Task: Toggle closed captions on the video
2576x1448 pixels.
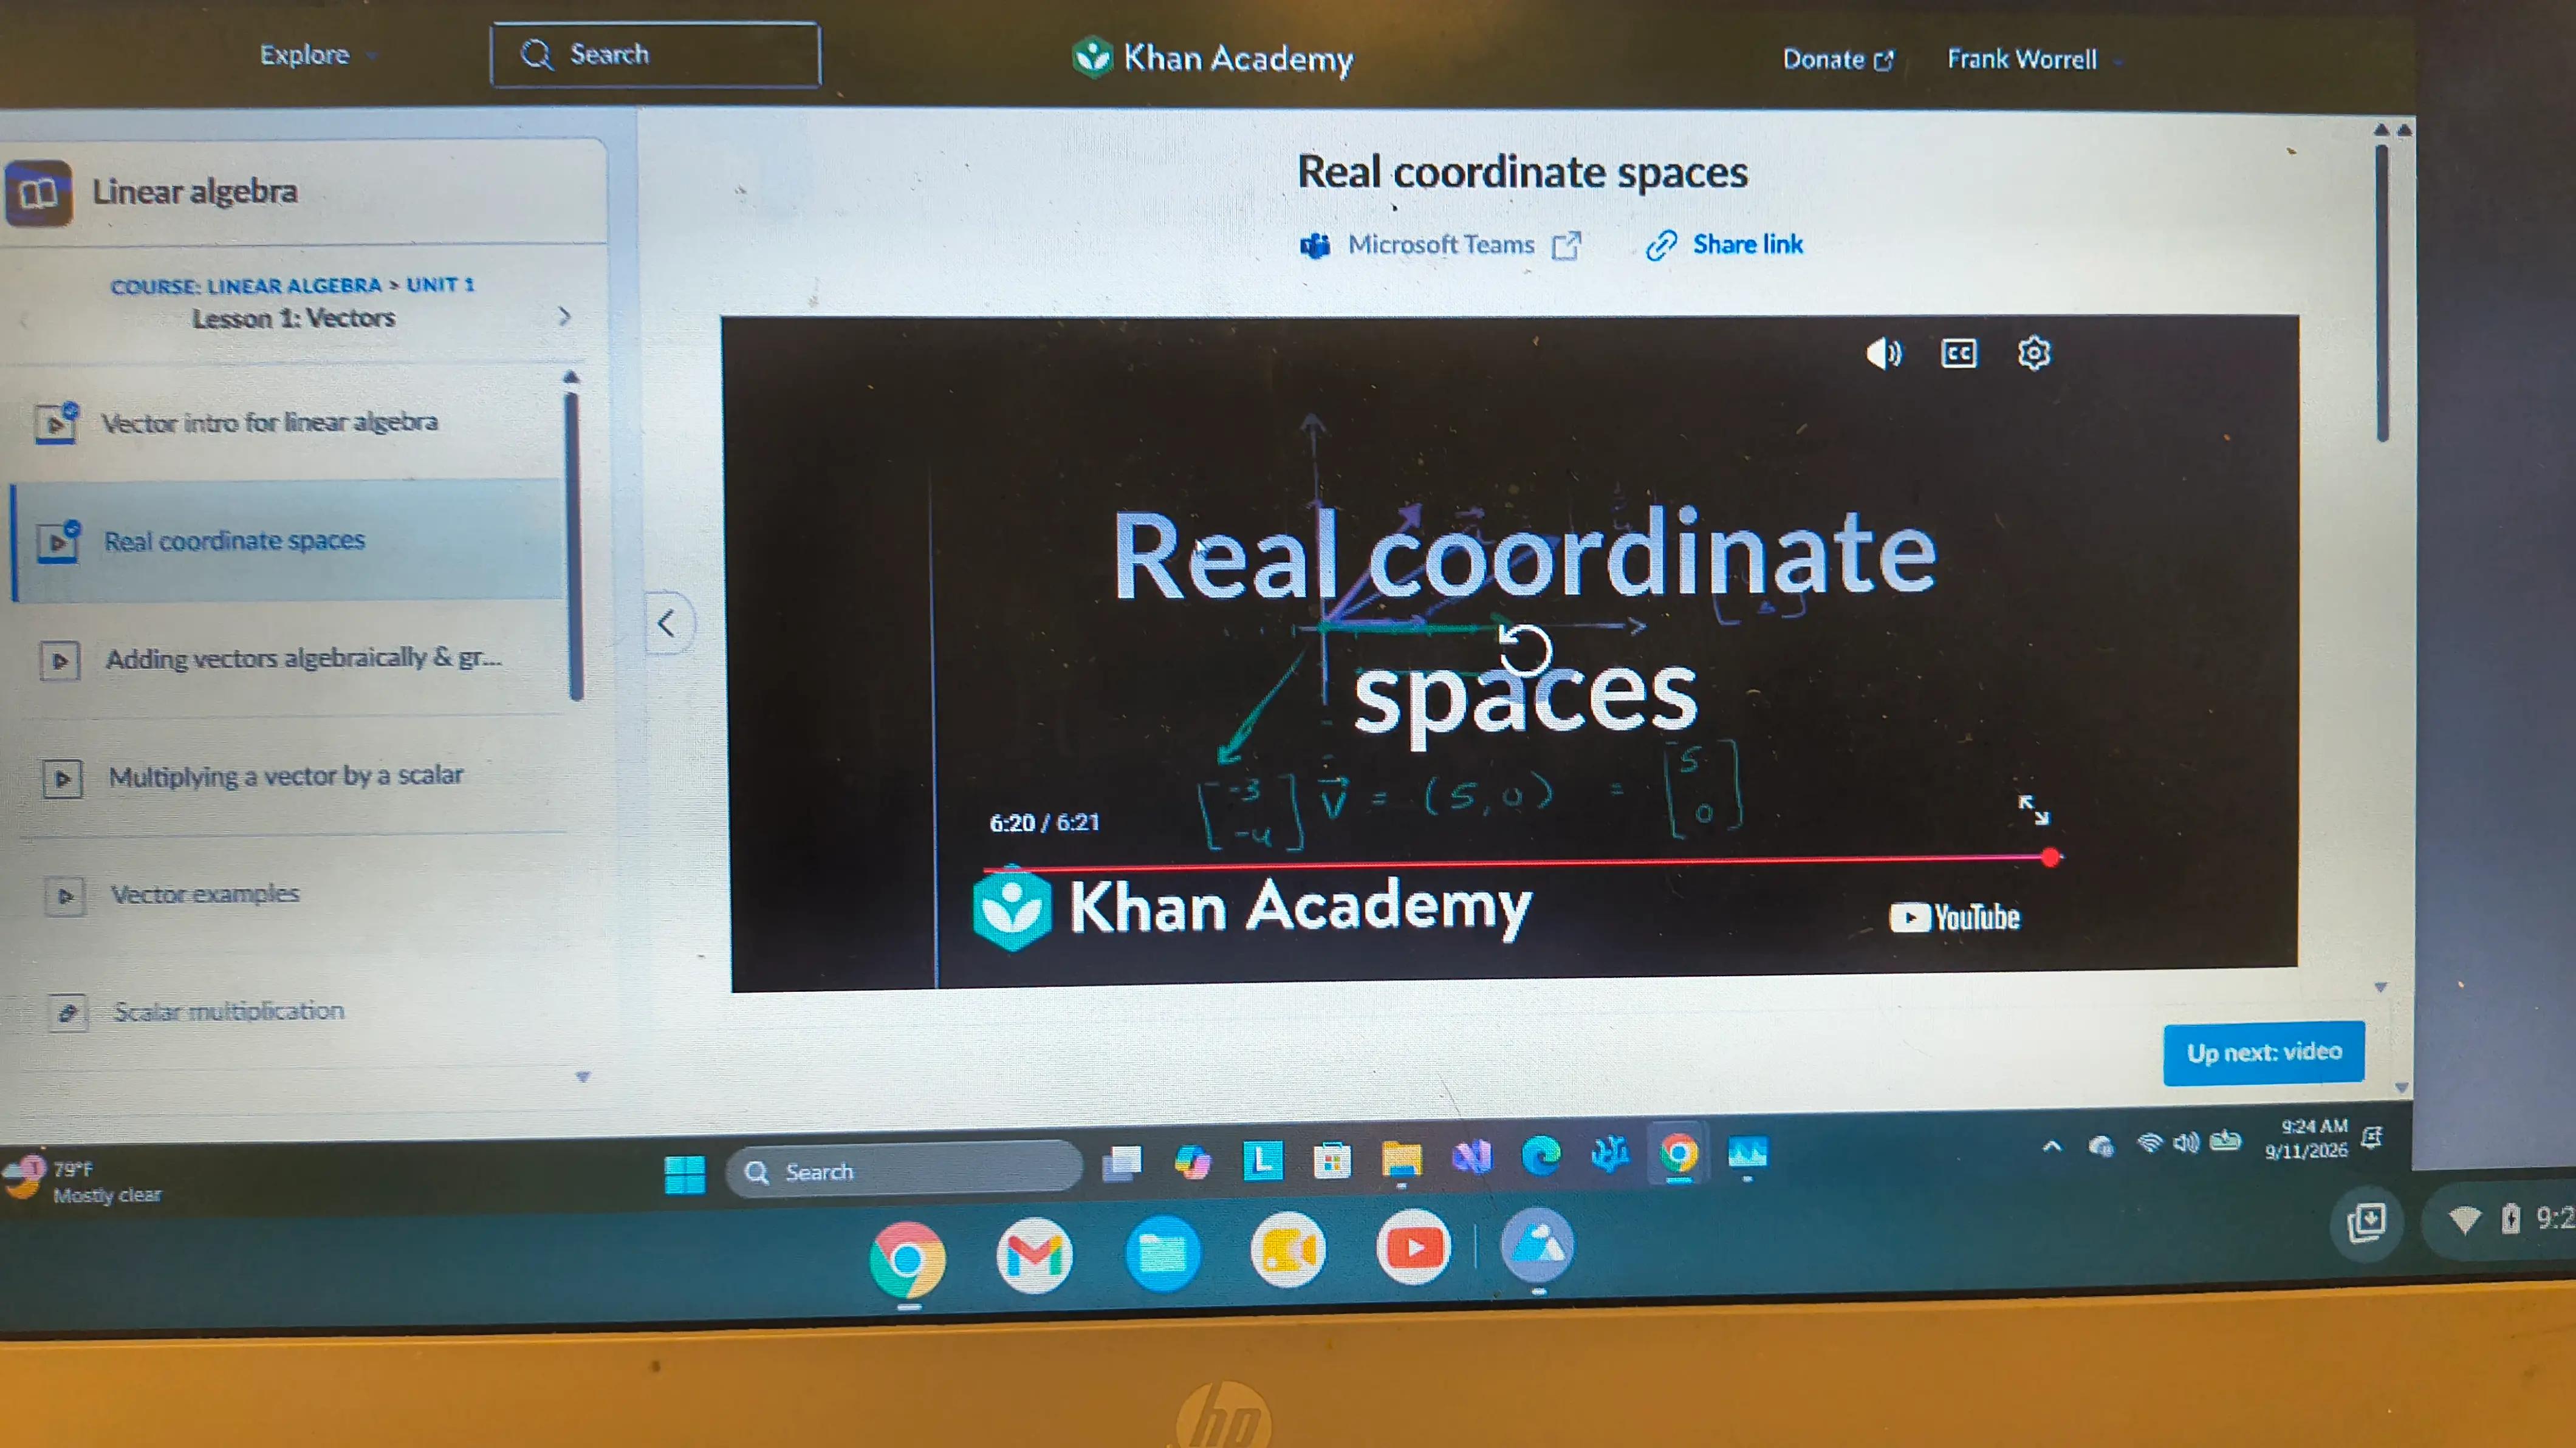Action: tap(1958, 353)
